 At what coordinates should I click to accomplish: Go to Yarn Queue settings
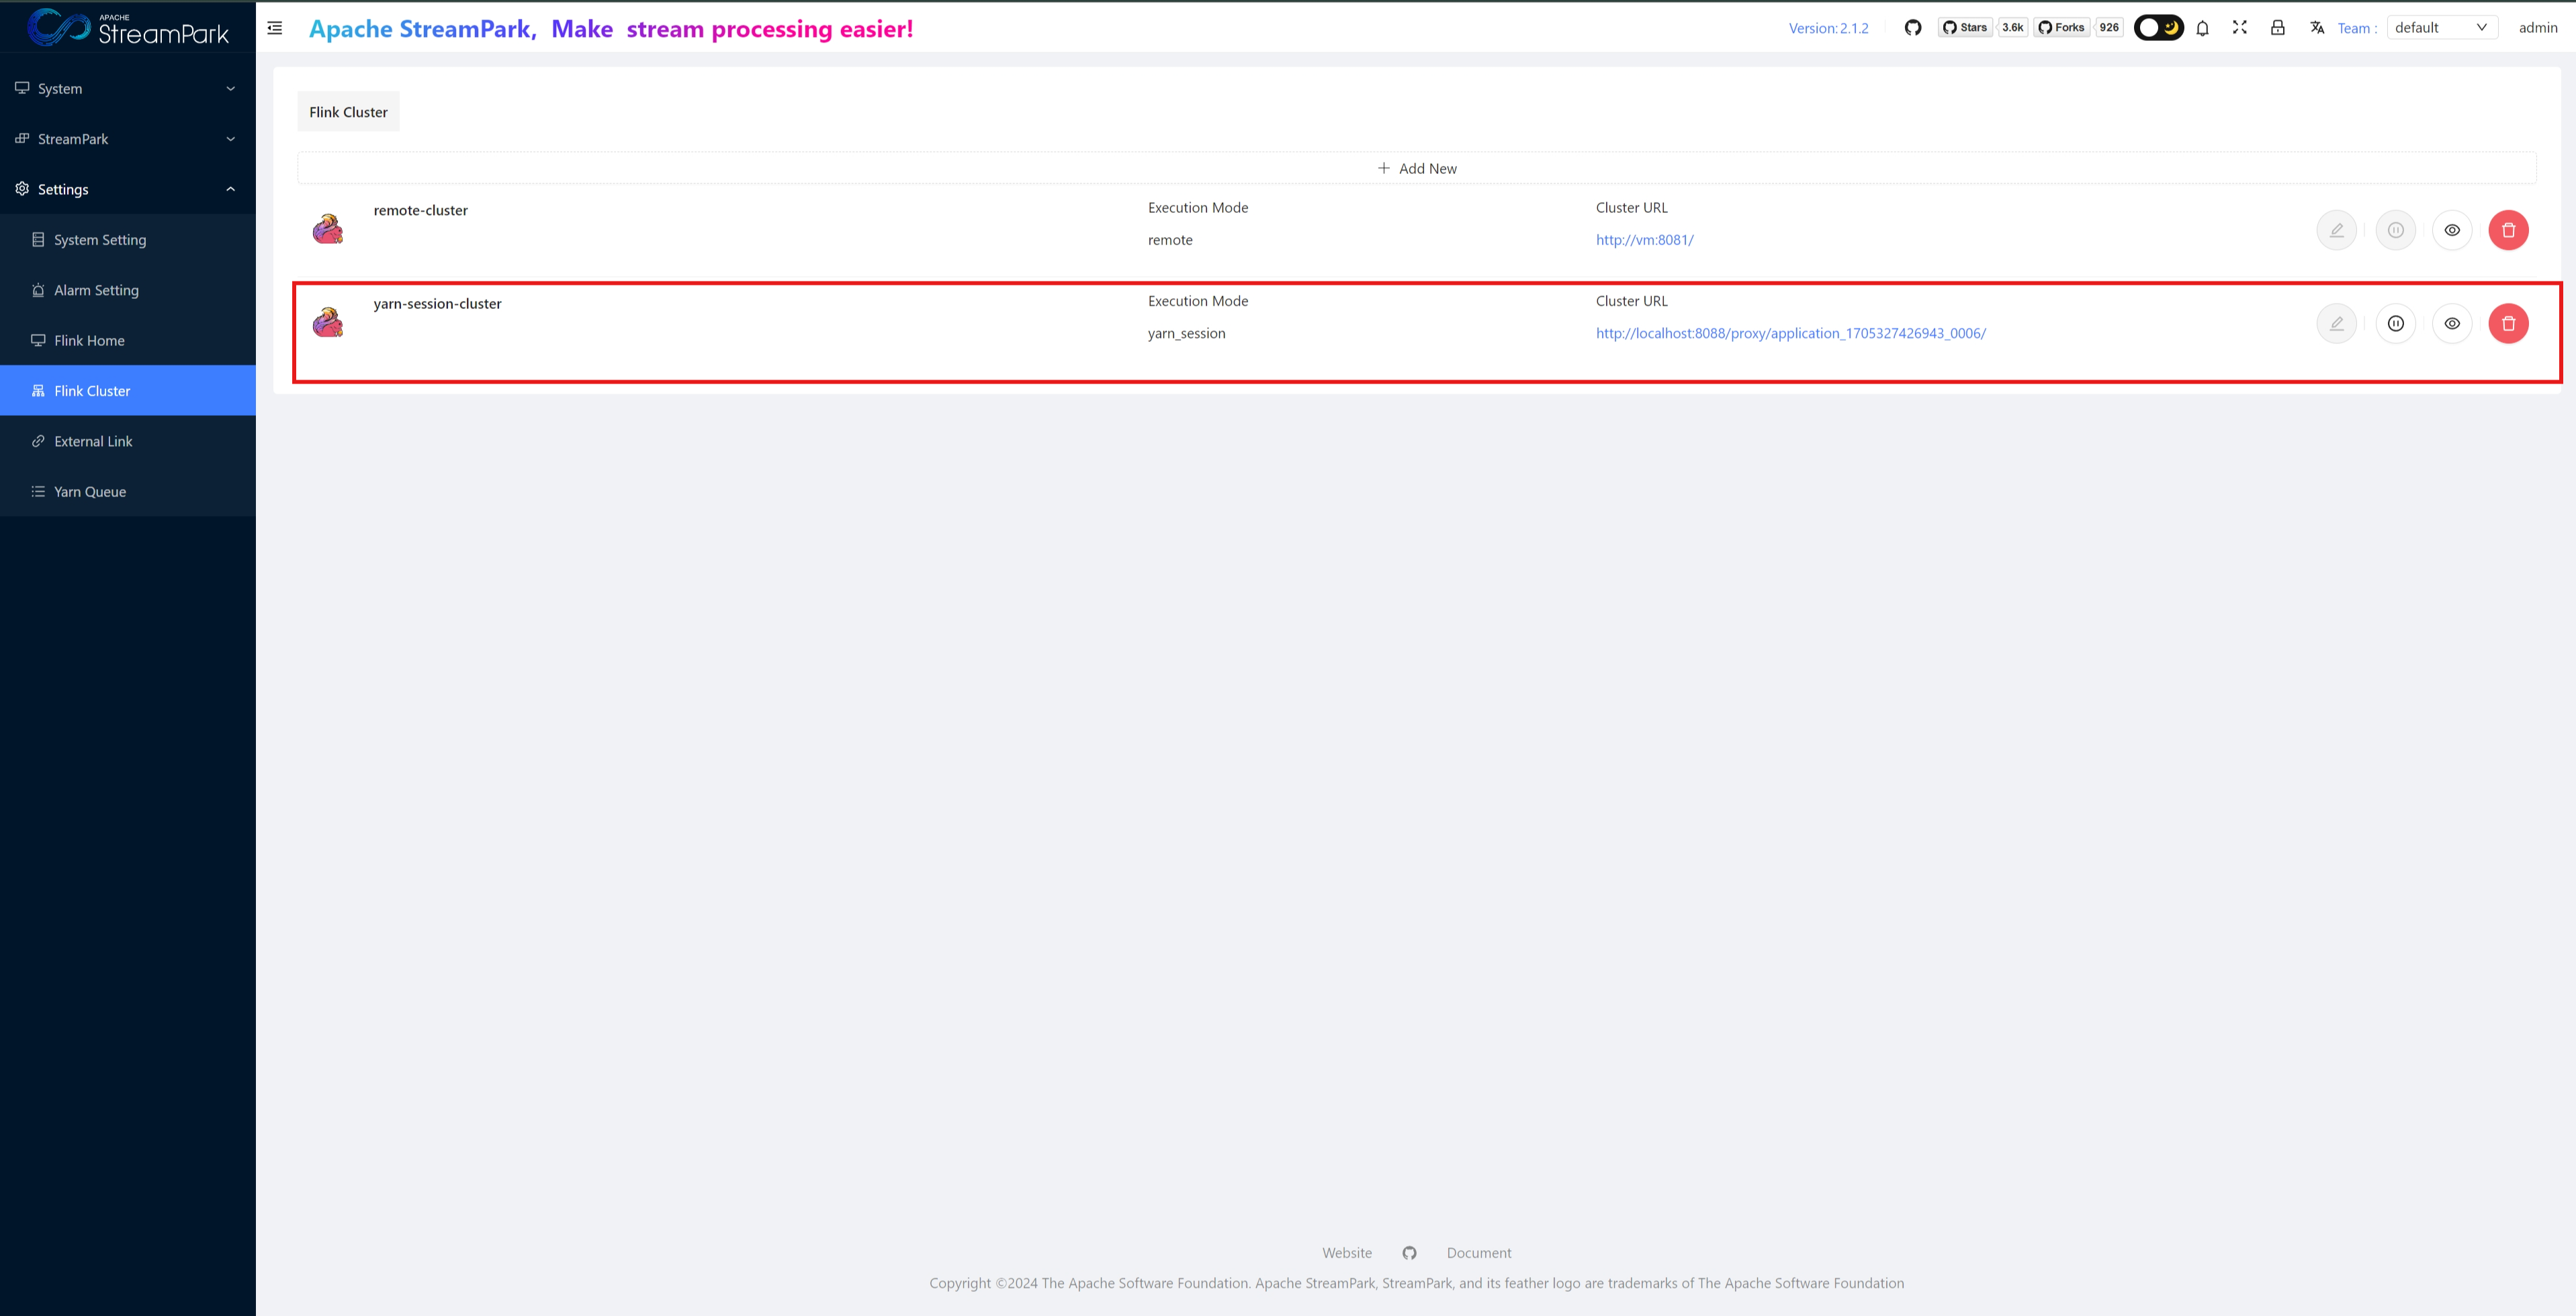89,491
